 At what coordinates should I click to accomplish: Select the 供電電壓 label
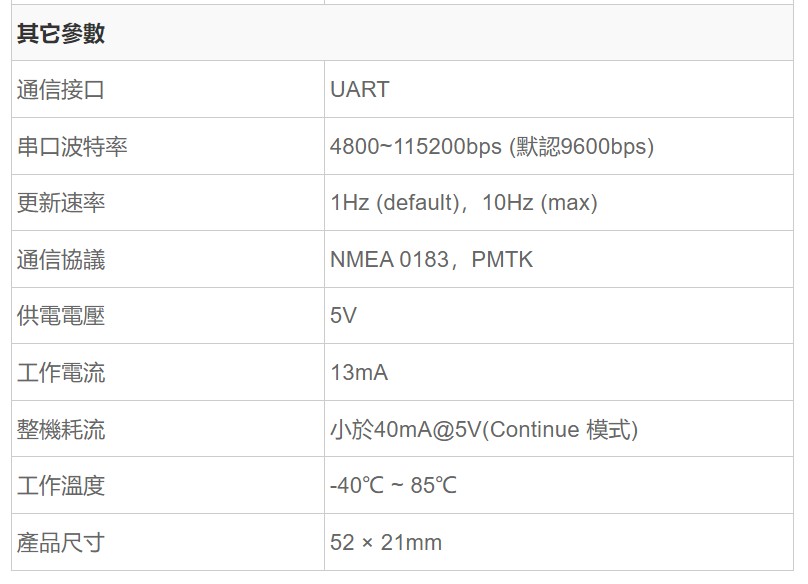61,315
